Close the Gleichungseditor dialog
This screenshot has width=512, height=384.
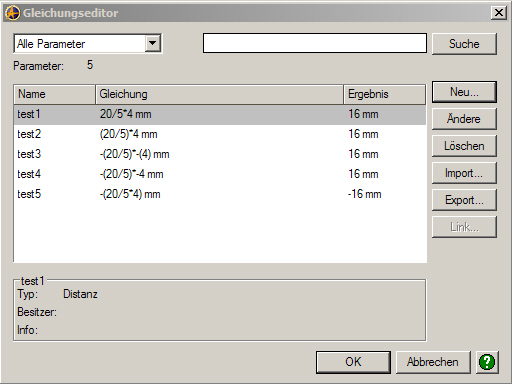[x=499, y=13]
